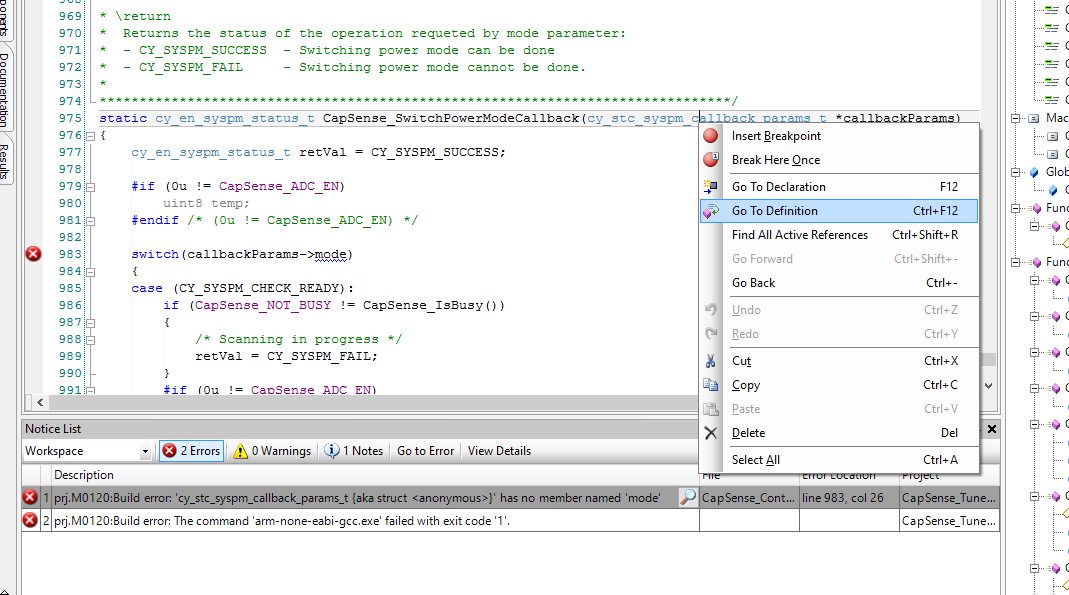Screen dimensions: 1069x595
Task: Choose Find All Active References
Action: tap(800, 235)
